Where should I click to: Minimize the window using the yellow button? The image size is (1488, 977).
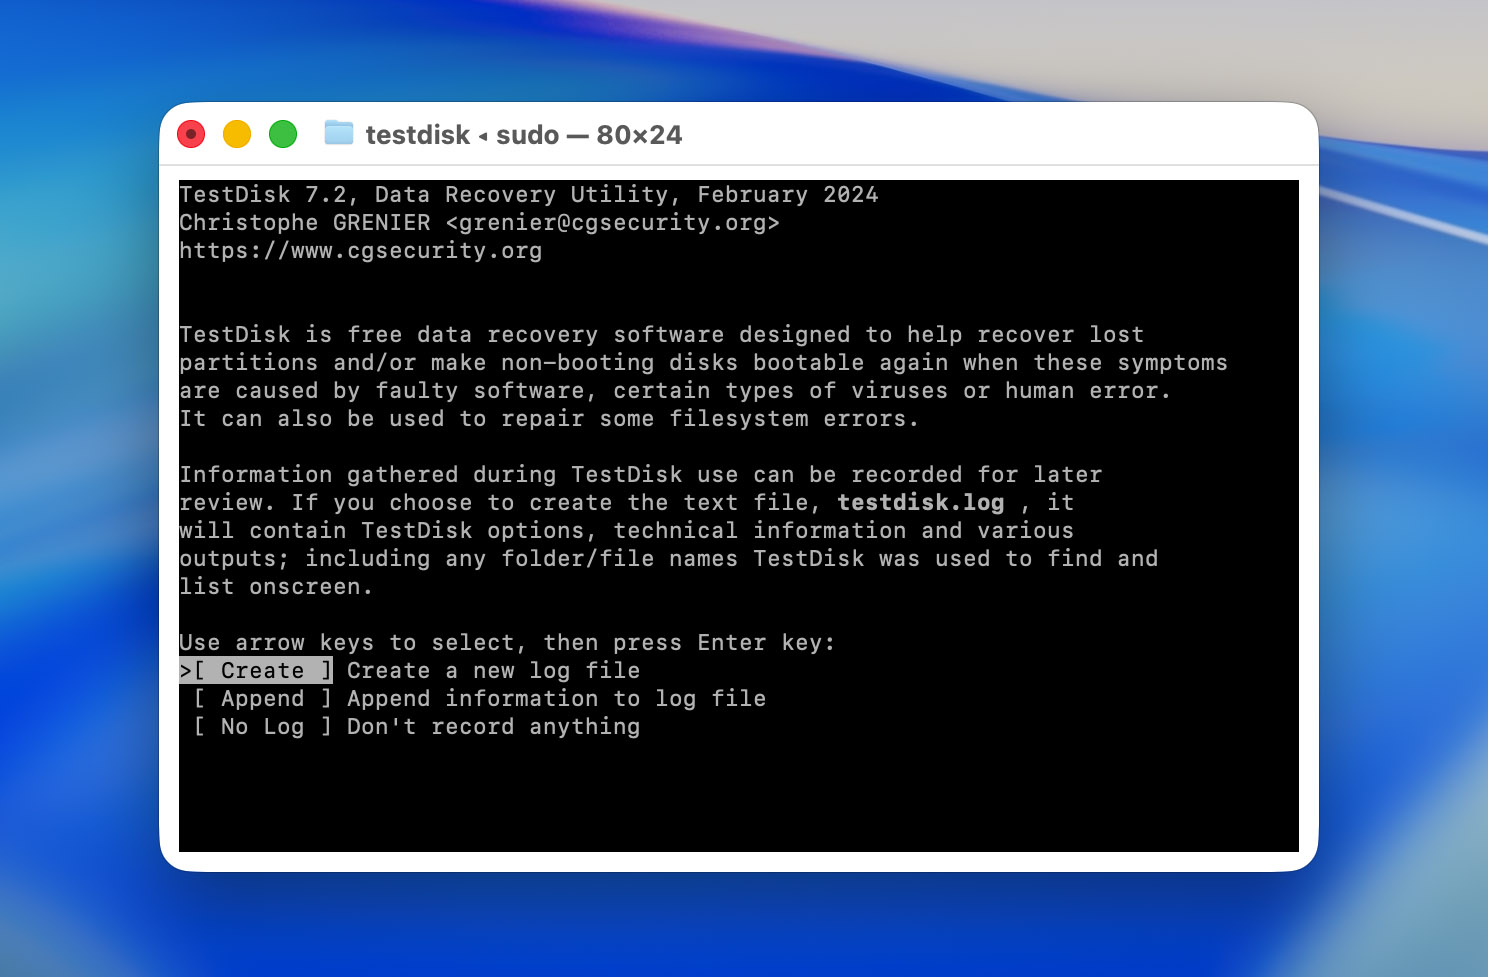[237, 134]
